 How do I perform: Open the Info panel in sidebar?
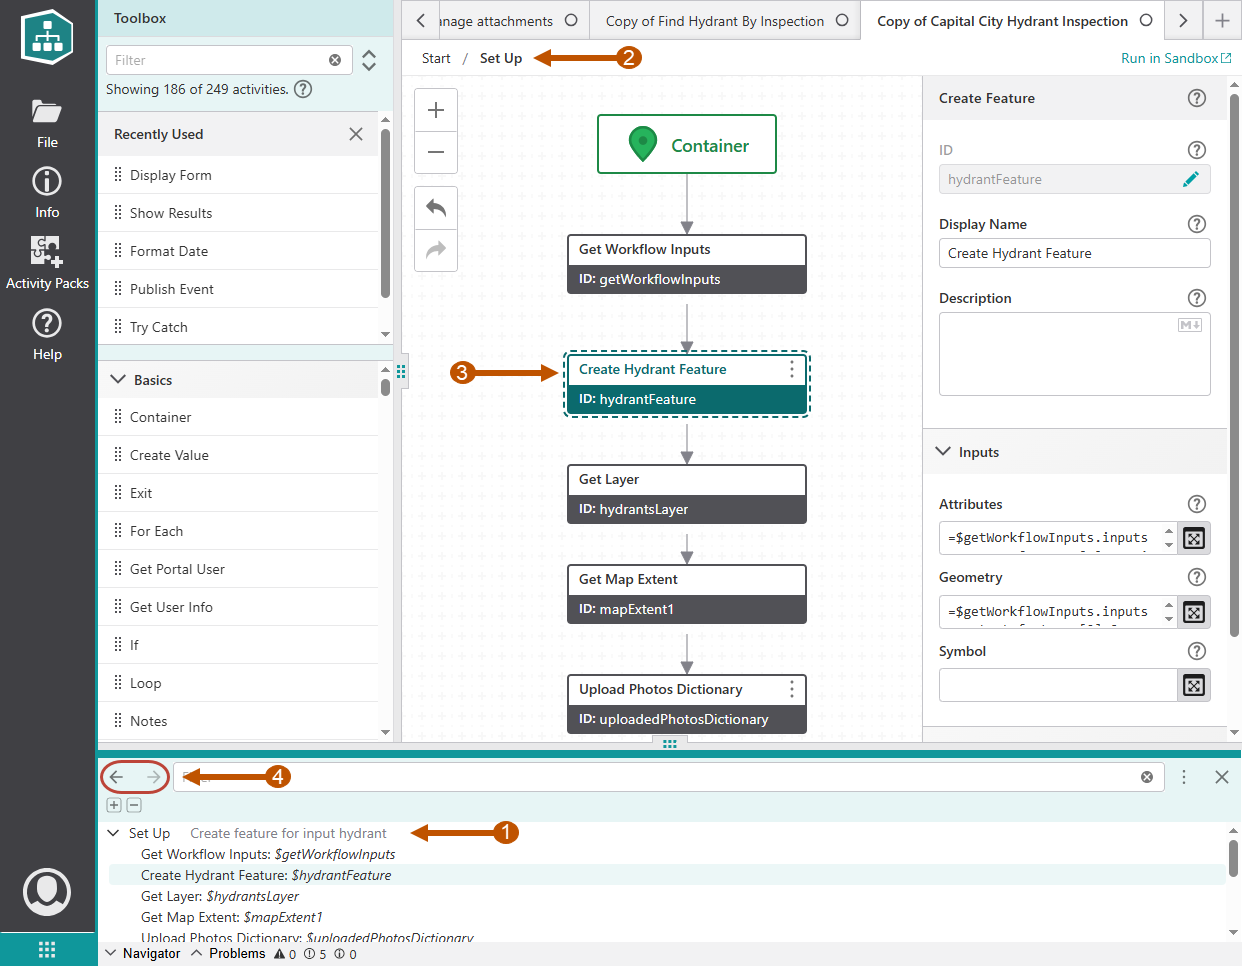(47, 190)
